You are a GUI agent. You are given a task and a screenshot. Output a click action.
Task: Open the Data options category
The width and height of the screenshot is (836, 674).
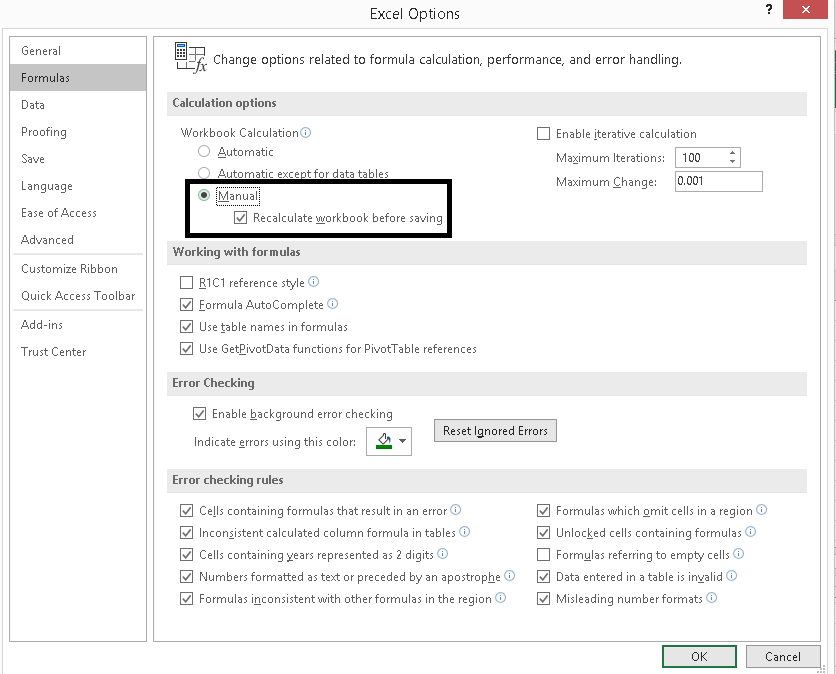tap(78, 105)
